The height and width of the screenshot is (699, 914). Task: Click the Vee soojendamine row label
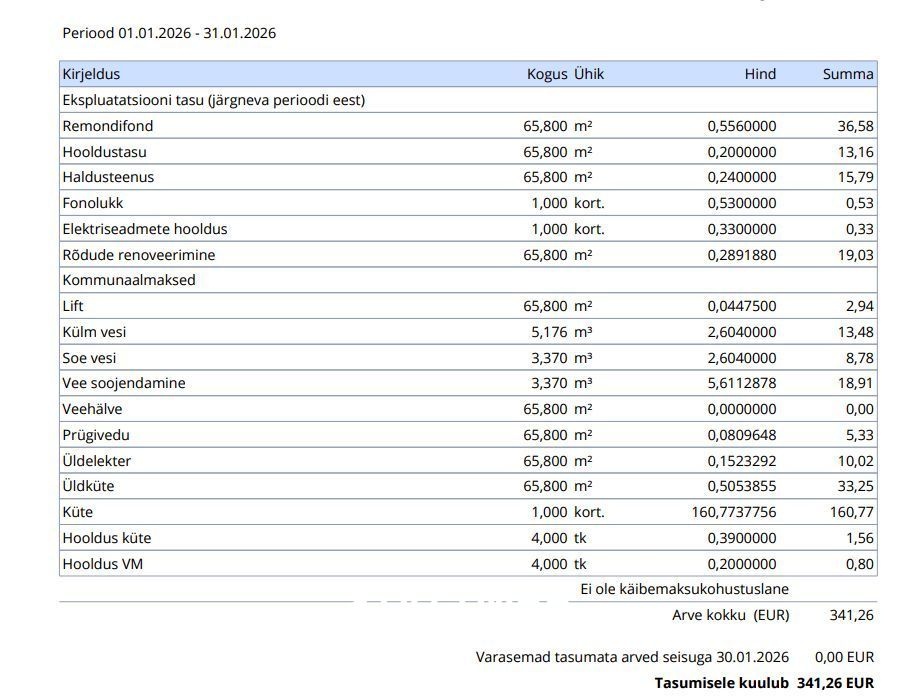pyautogui.click(x=124, y=383)
